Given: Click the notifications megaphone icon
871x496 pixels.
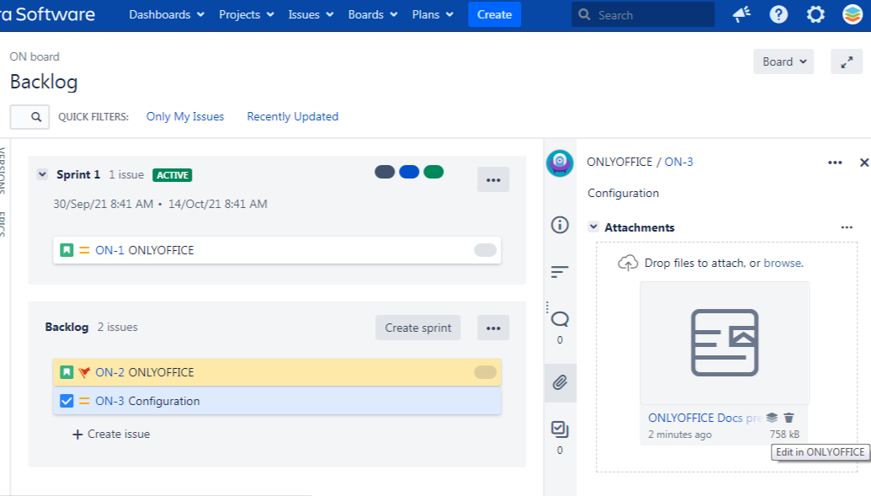Looking at the screenshot, I should [742, 15].
